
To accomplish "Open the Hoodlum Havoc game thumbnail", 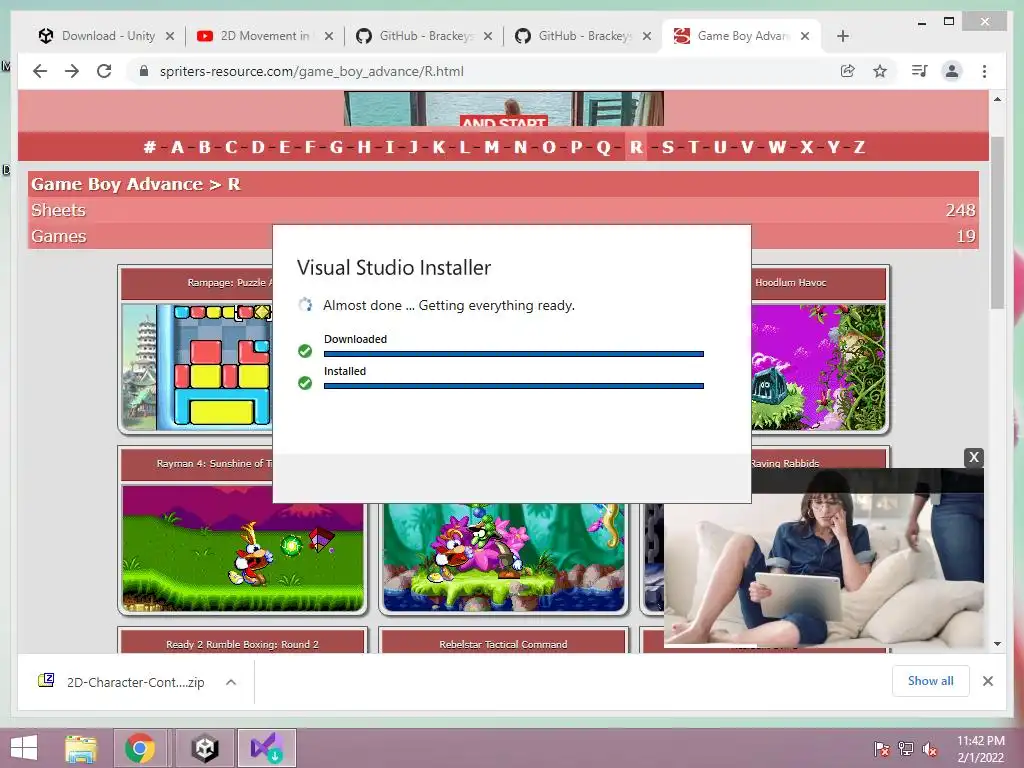I will coord(819,367).
